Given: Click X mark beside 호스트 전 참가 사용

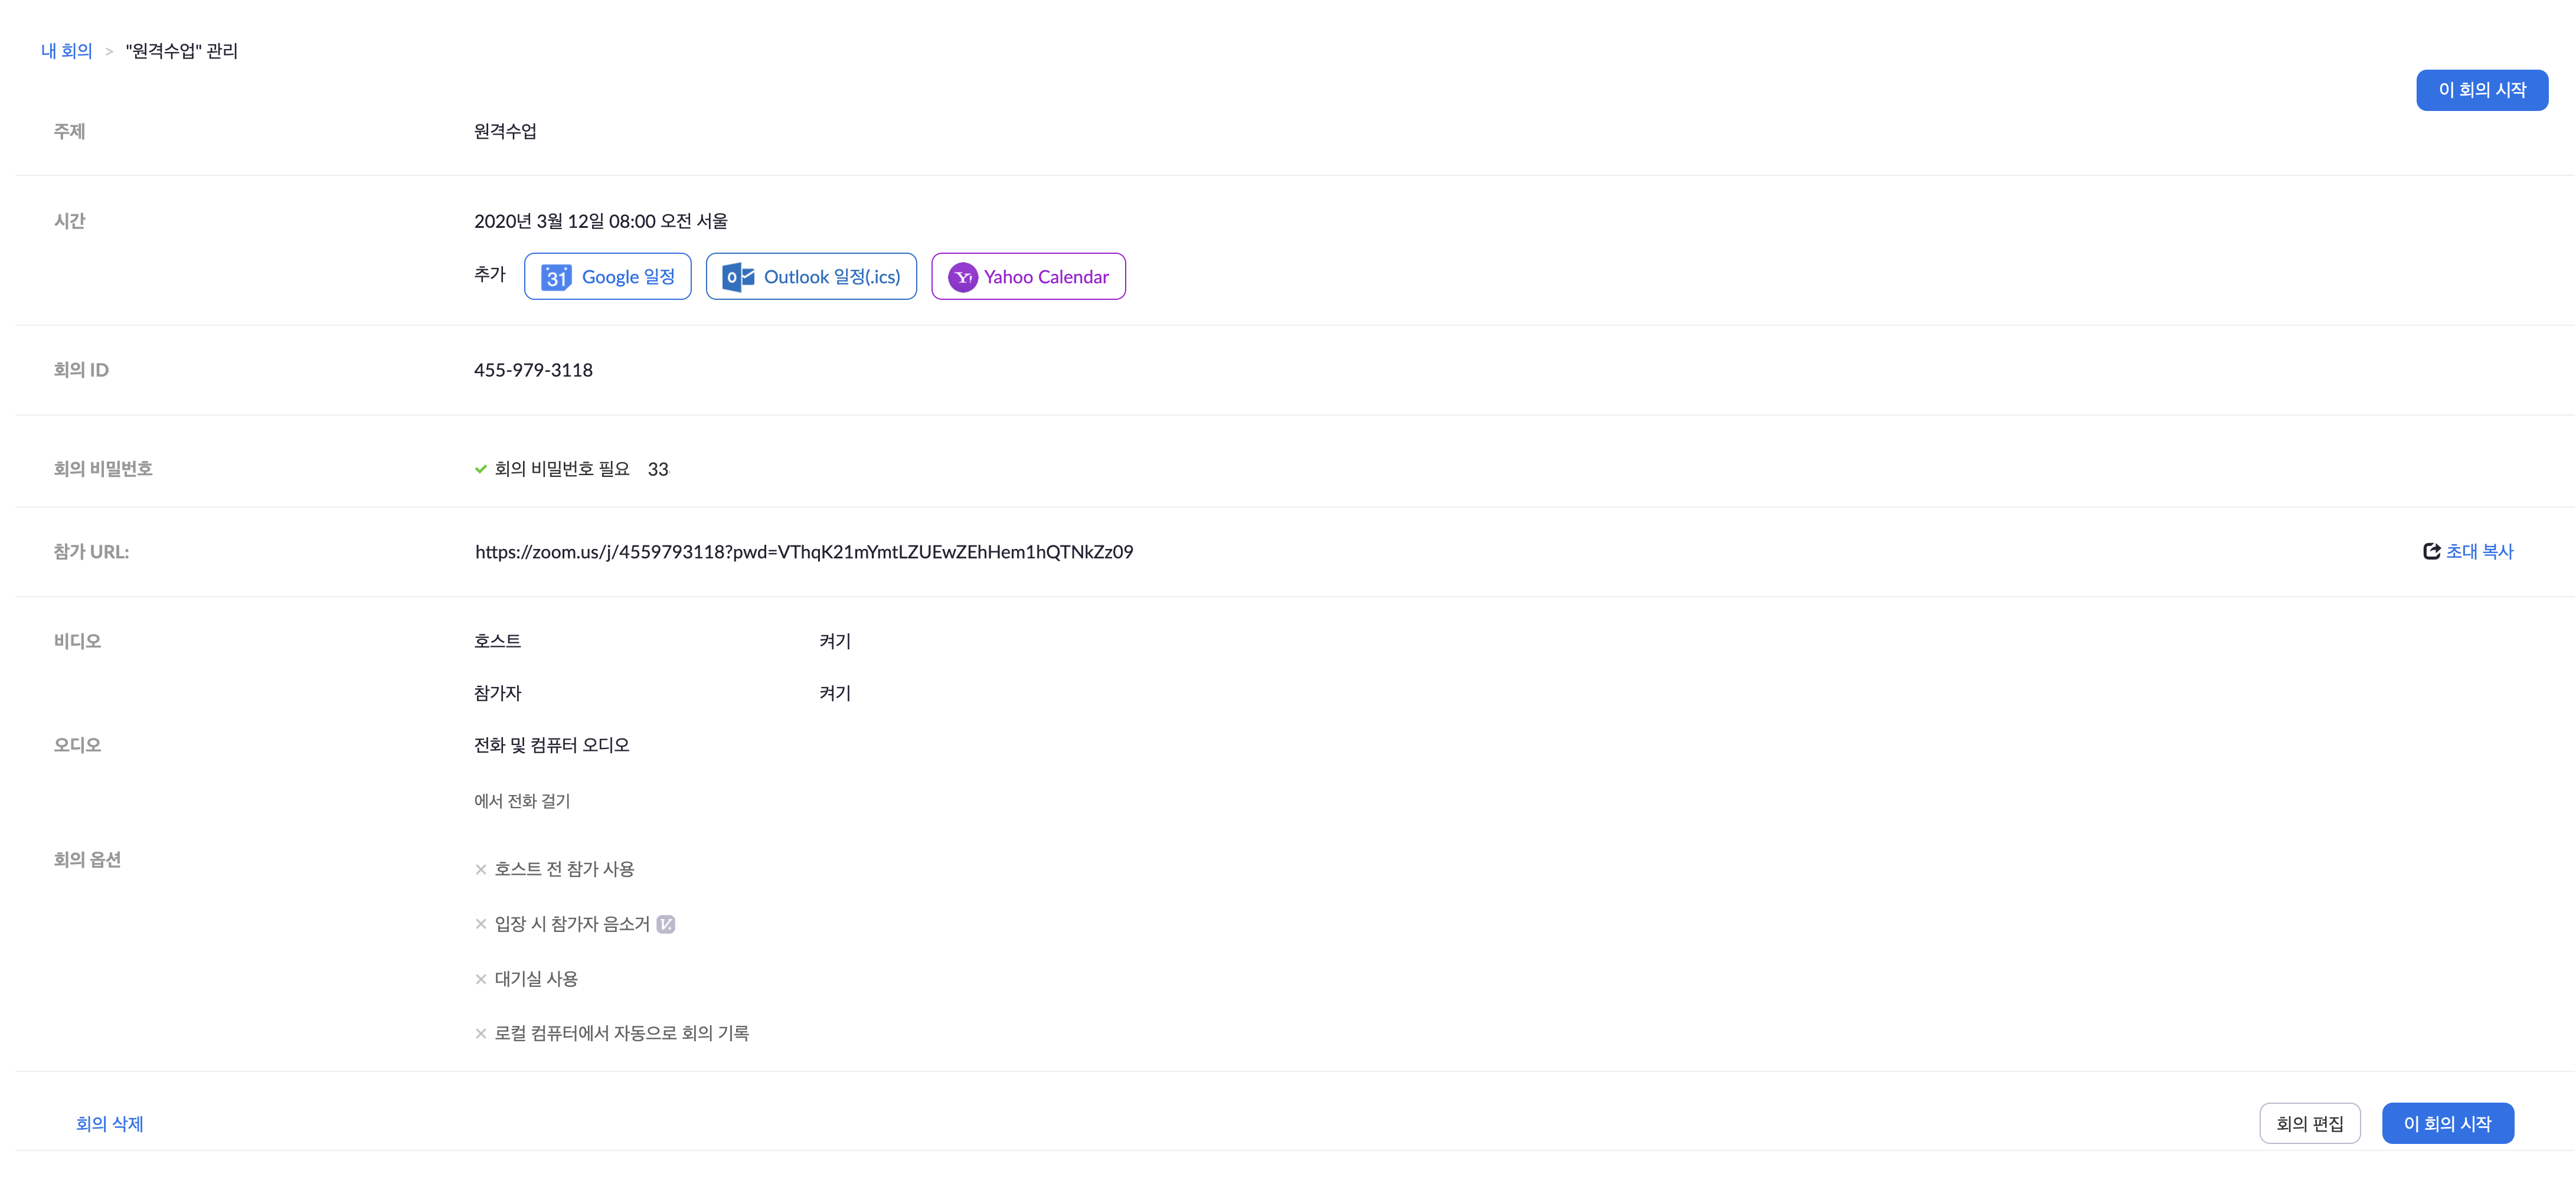Looking at the screenshot, I should [x=481, y=869].
